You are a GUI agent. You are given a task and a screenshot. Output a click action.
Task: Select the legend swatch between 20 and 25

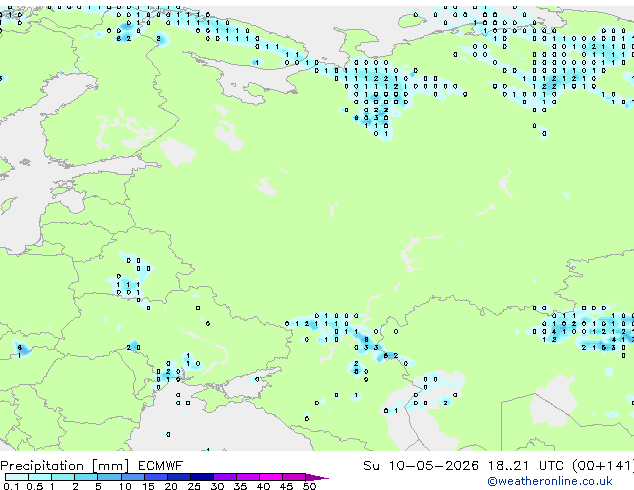[178, 477]
